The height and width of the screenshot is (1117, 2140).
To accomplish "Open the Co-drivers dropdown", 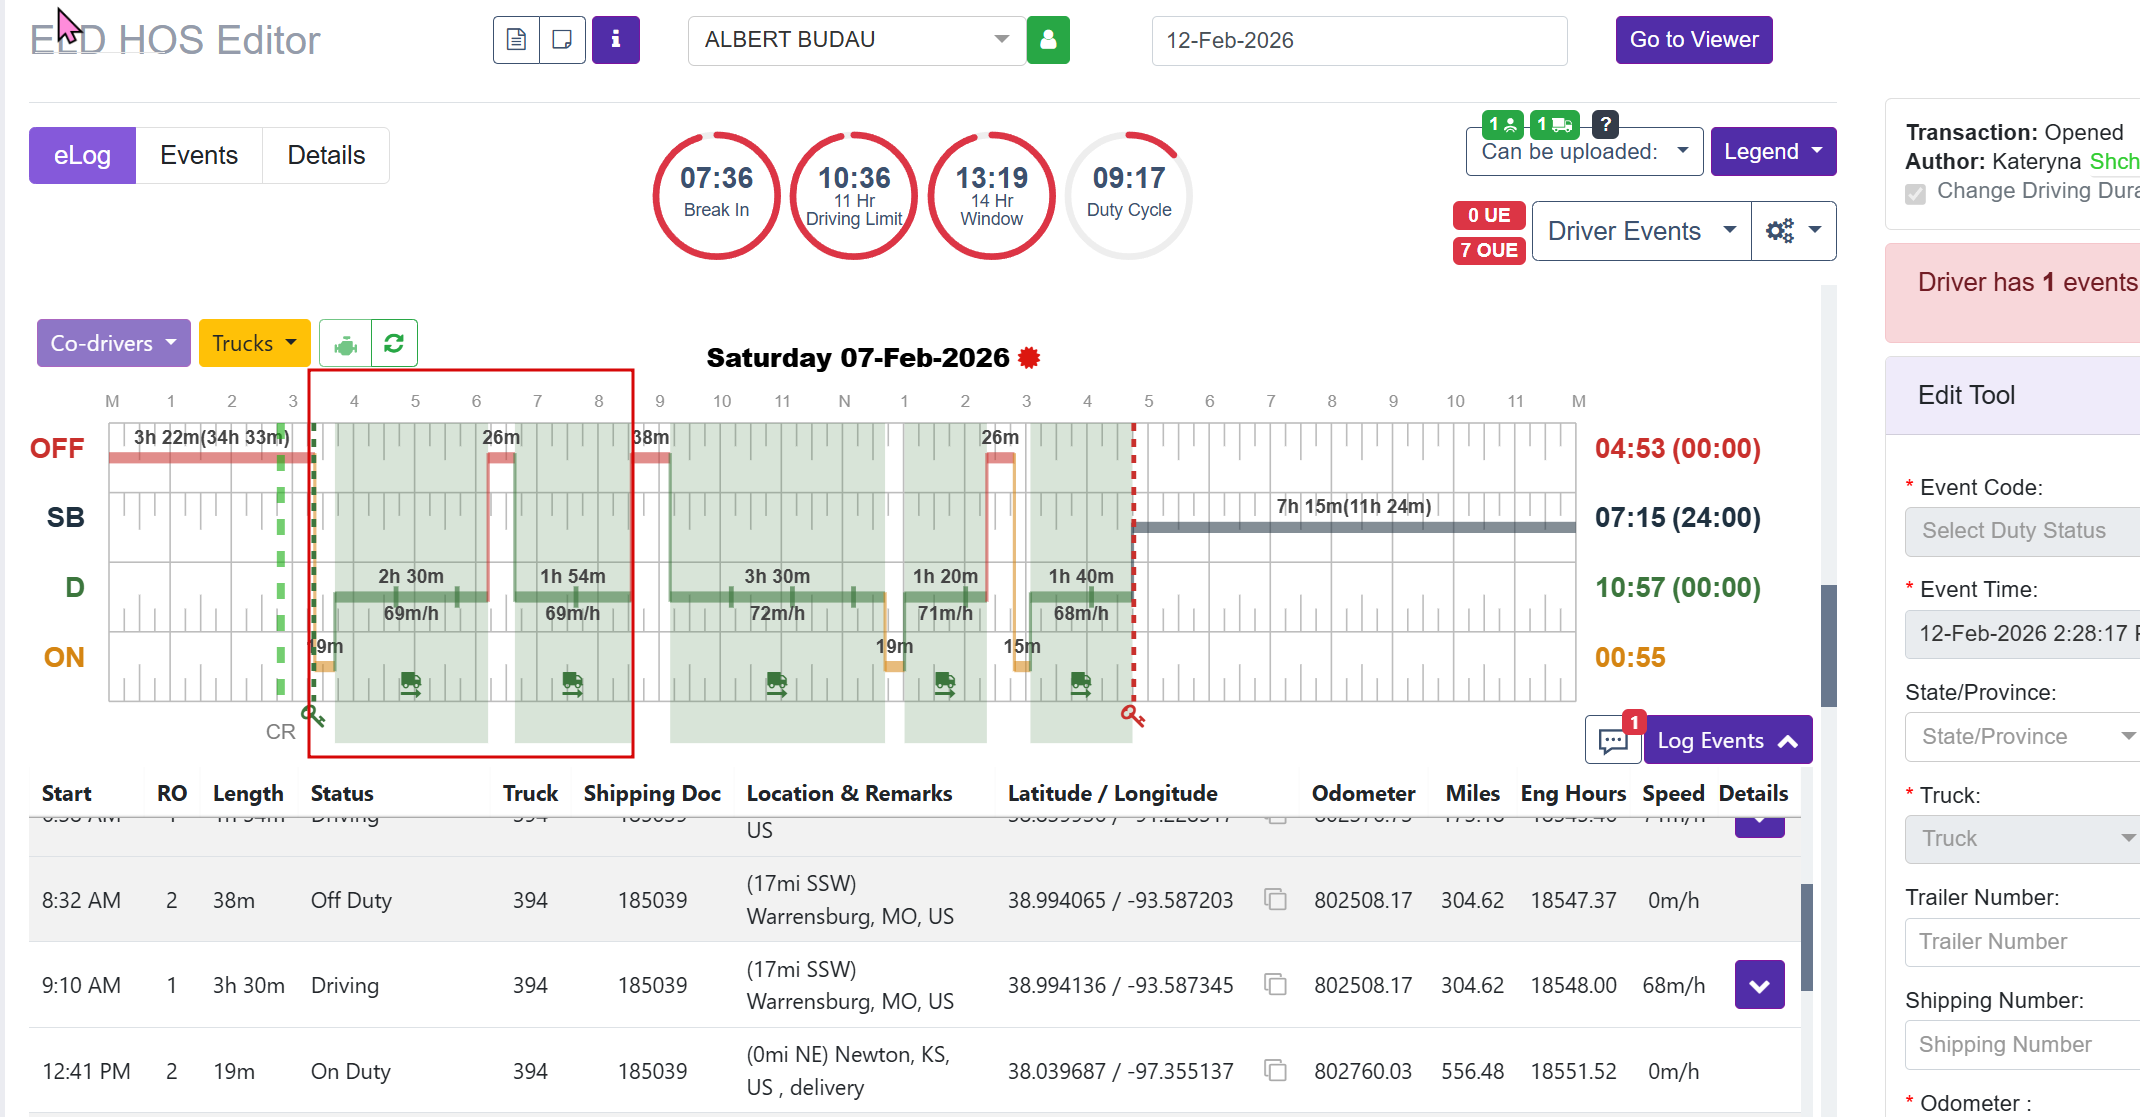I will 113,344.
